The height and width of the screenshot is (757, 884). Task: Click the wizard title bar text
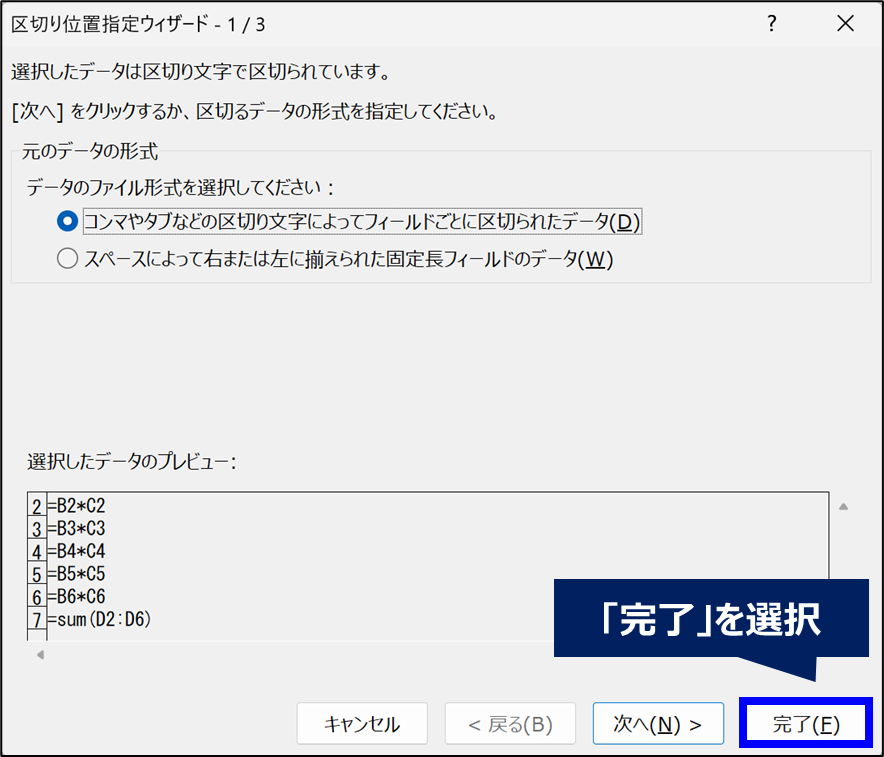pyautogui.click(x=138, y=25)
